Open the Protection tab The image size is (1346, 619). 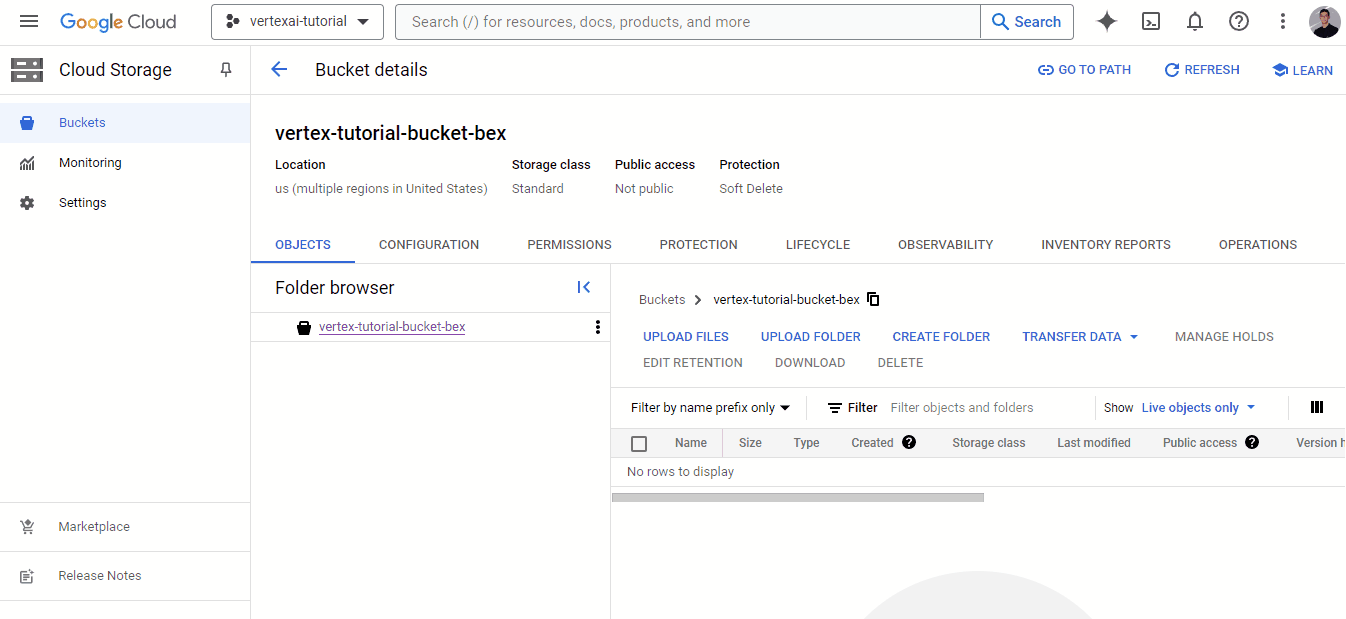pyautogui.click(x=698, y=245)
